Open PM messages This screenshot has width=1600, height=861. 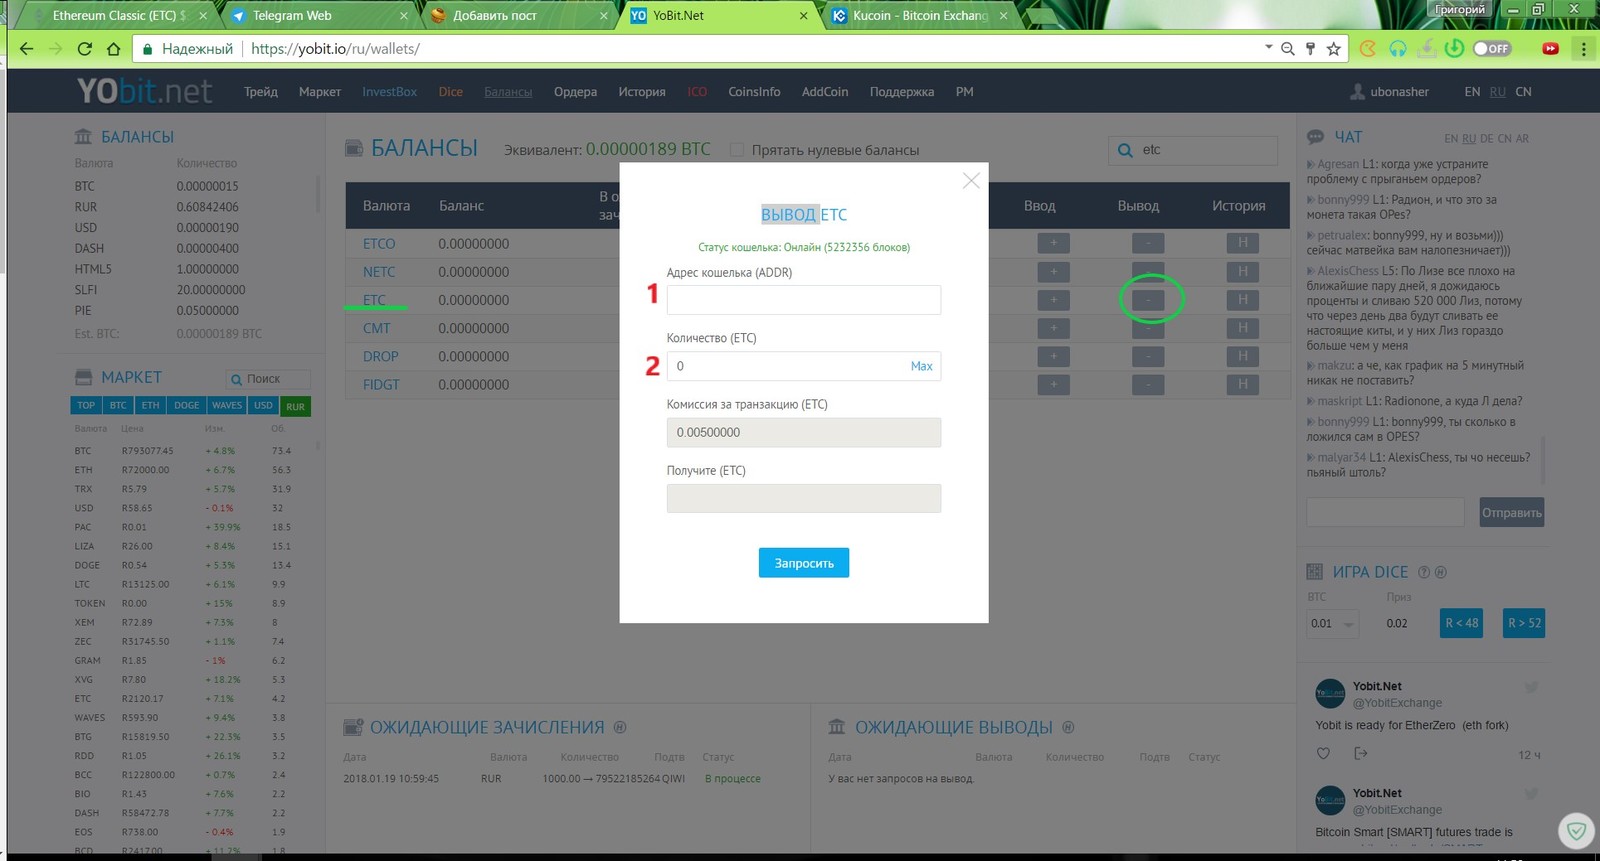point(964,91)
